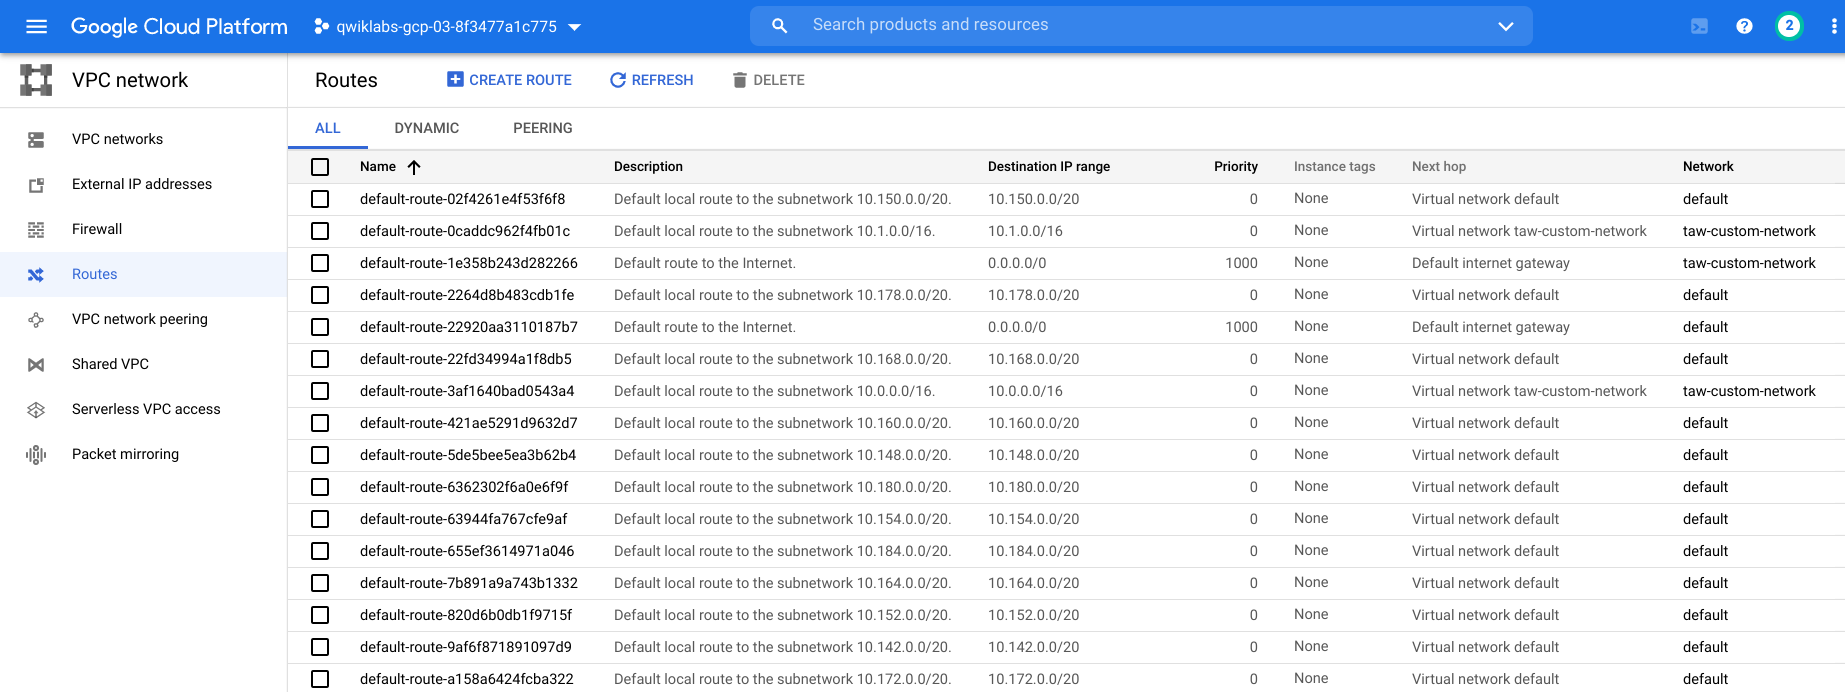
Task: Select checkbox for default-route-2264d8b483cdb1fe
Action: pyautogui.click(x=320, y=295)
